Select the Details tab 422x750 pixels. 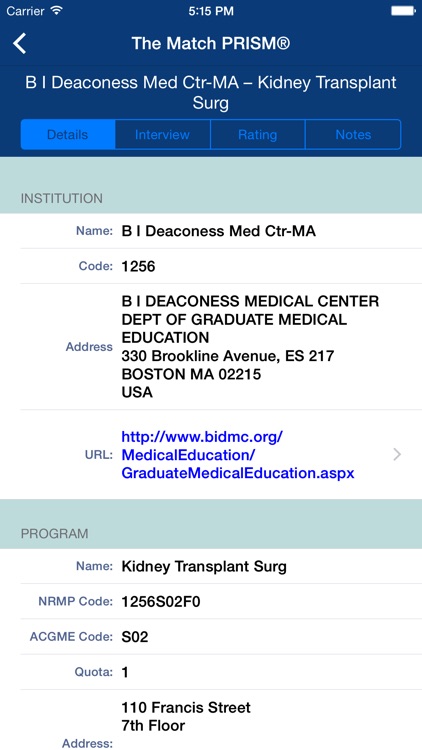point(67,134)
